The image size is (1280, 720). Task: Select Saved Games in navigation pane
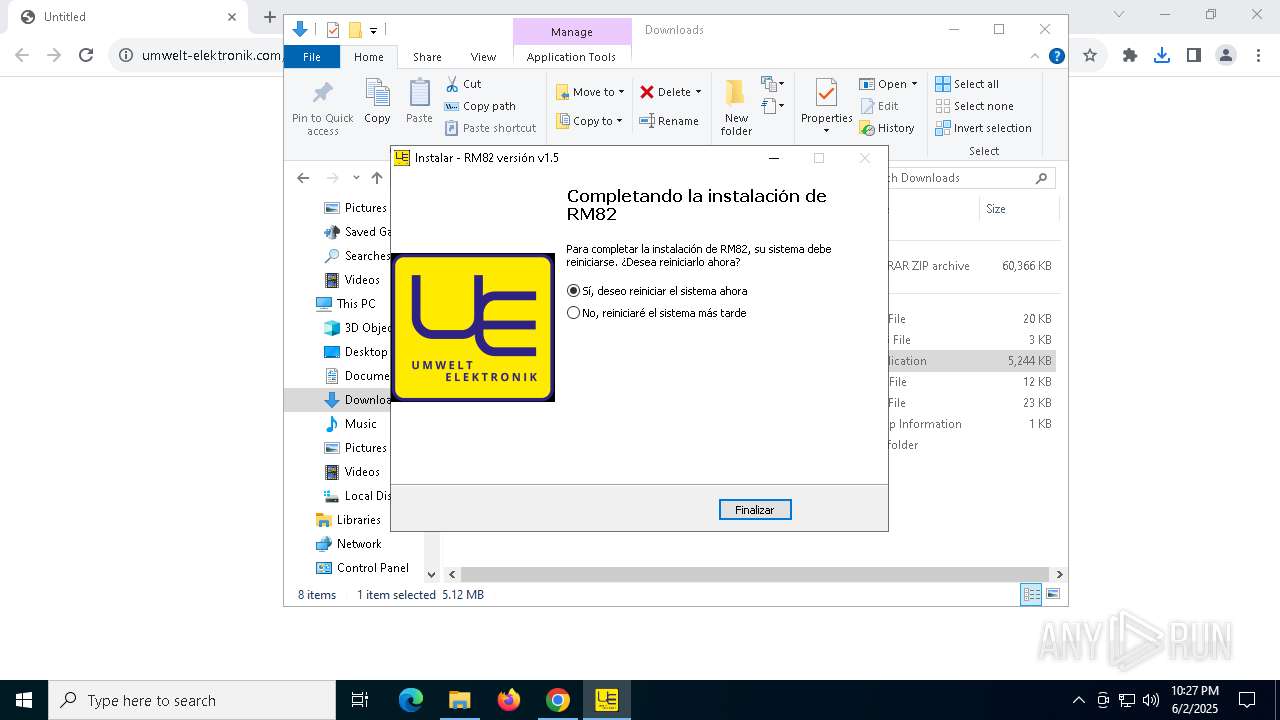tap(356, 232)
